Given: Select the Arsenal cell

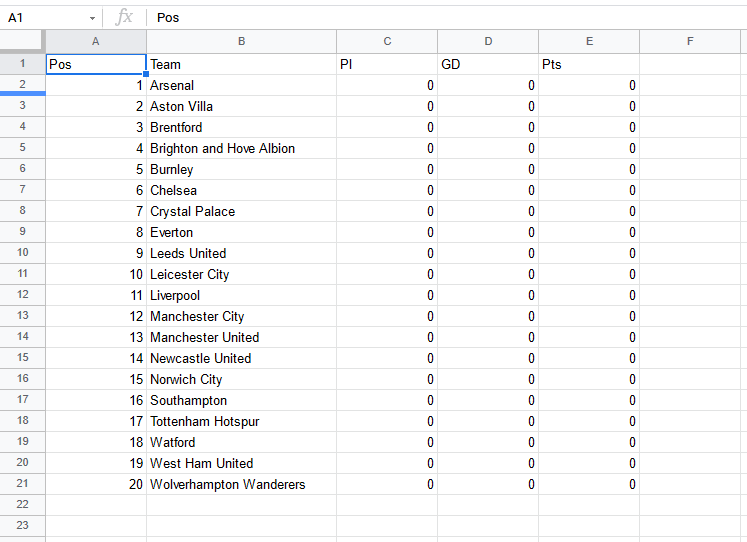Looking at the screenshot, I should pyautogui.click(x=242, y=85).
